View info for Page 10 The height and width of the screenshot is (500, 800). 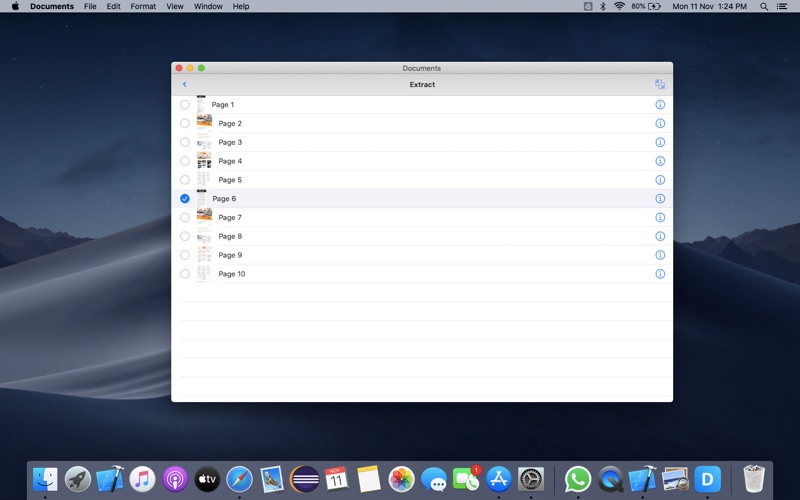click(x=660, y=274)
